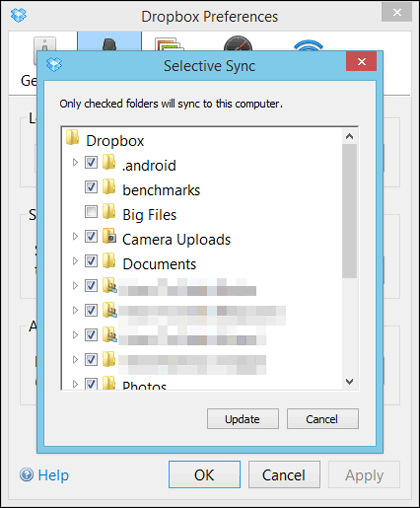Screen dimensions: 420x508
Task: Click the .android folder icon
Action: [x=109, y=162]
